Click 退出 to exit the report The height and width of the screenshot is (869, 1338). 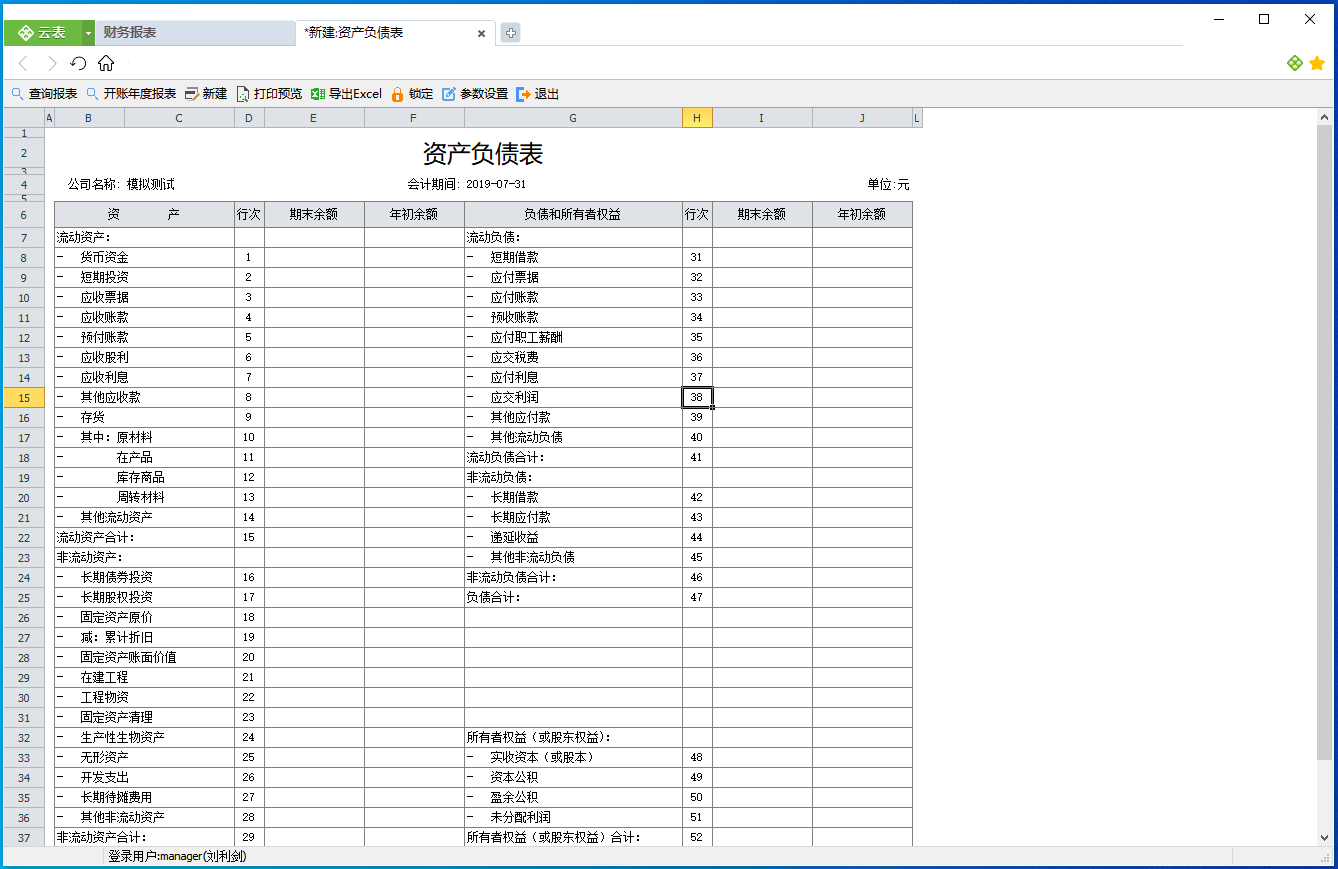tap(538, 94)
